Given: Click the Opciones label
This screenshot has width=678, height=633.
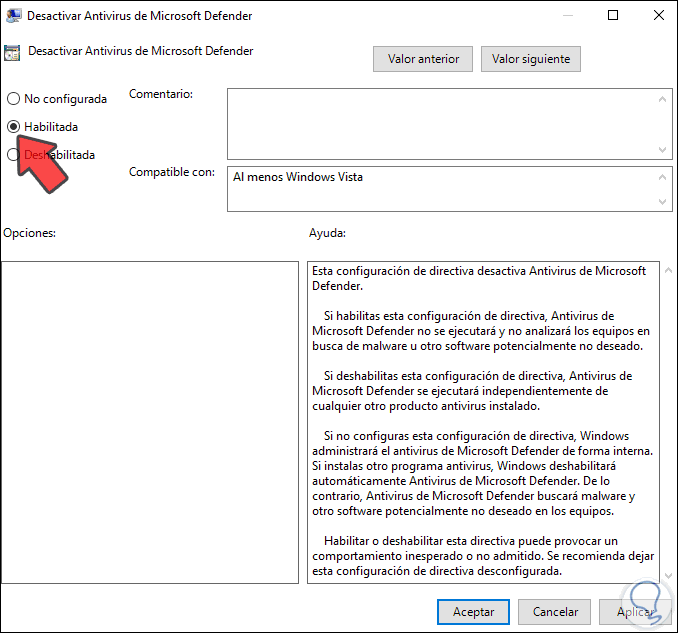Looking at the screenshot, I should point(29,233).
